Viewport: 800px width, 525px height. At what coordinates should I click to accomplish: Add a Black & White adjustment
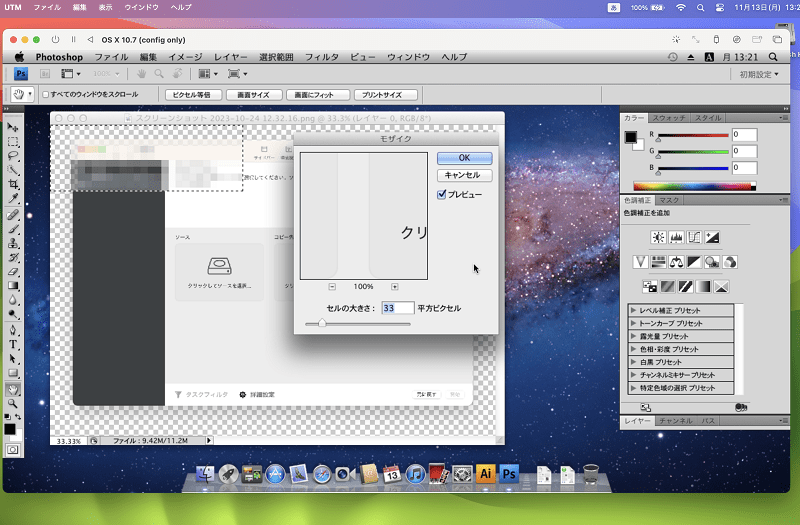[x=694, y=262]
